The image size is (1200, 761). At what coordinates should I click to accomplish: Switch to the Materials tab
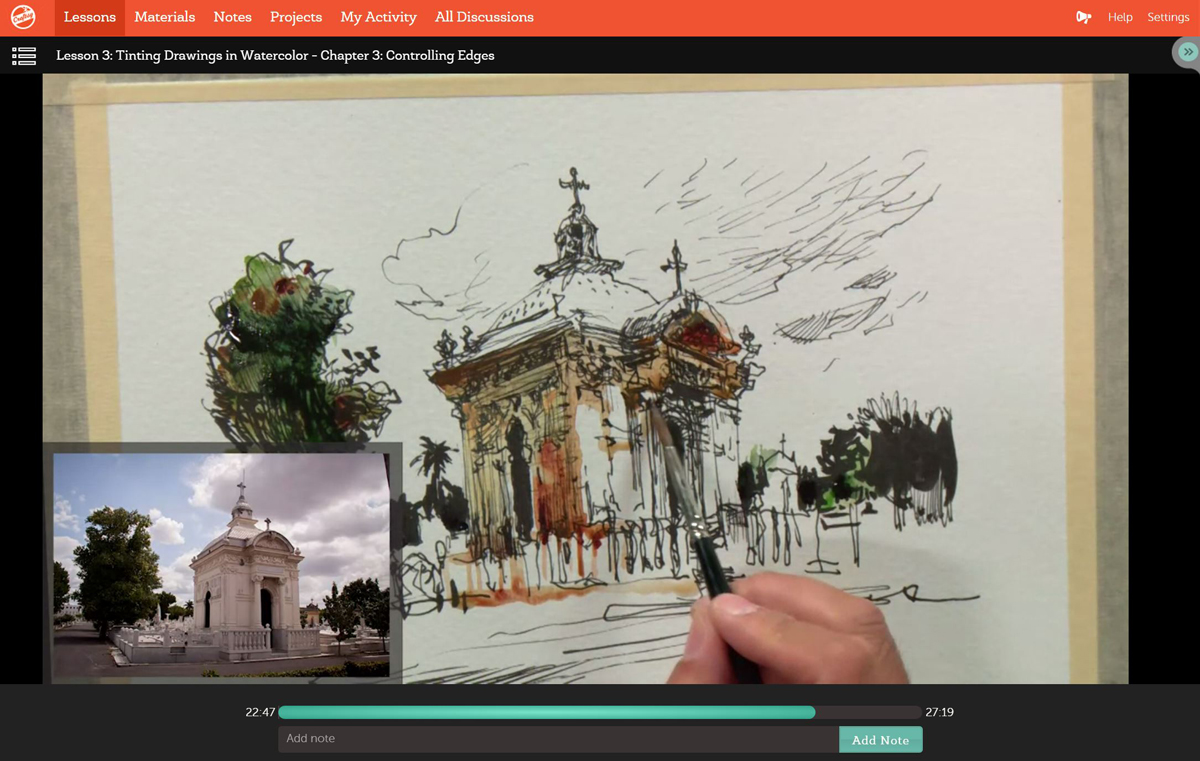[164, 16]
